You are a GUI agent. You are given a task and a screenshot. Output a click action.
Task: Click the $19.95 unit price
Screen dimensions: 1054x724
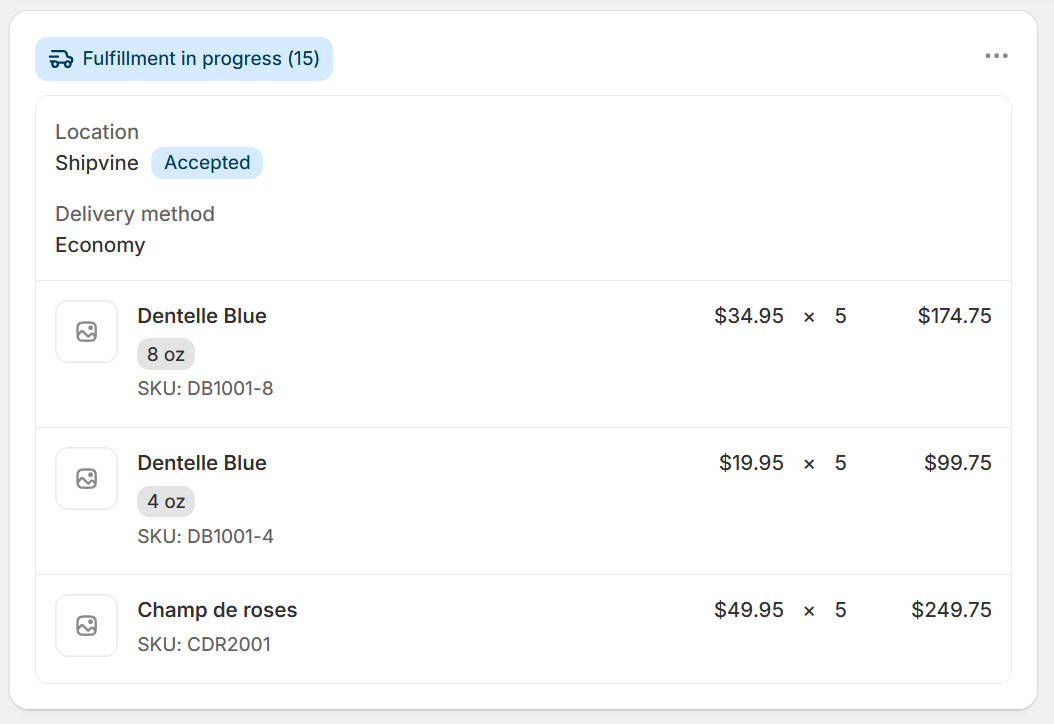(752, 463)
